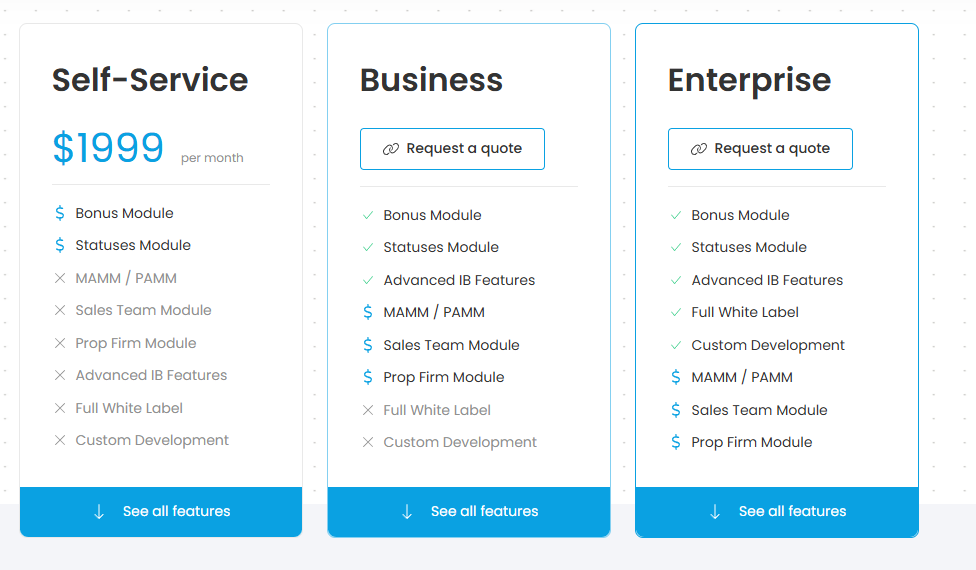Click dollar icon beside Self-Service Statuses Module

(x=60, y=245)
